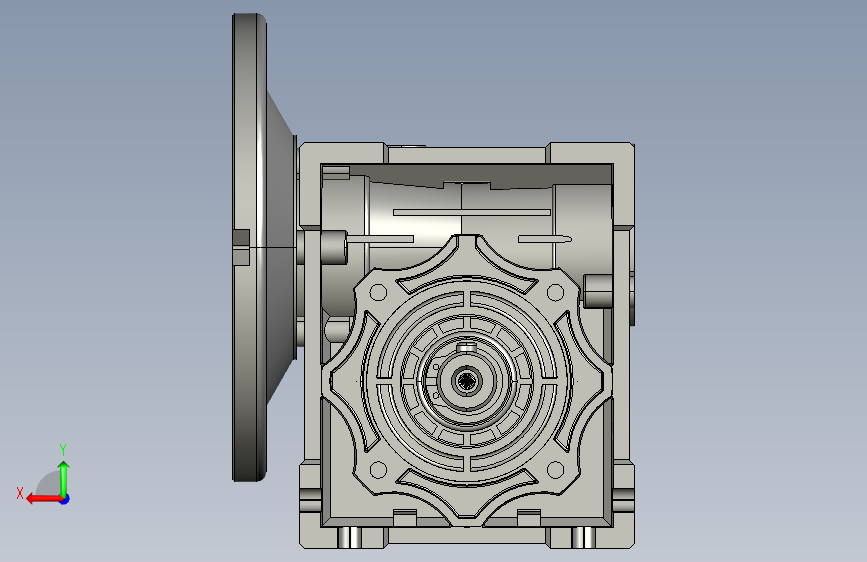The height and width of the screenshot is (562, 867).
Task: Click the red X axis arrow of the triad
Action: [x=43, y=499]
